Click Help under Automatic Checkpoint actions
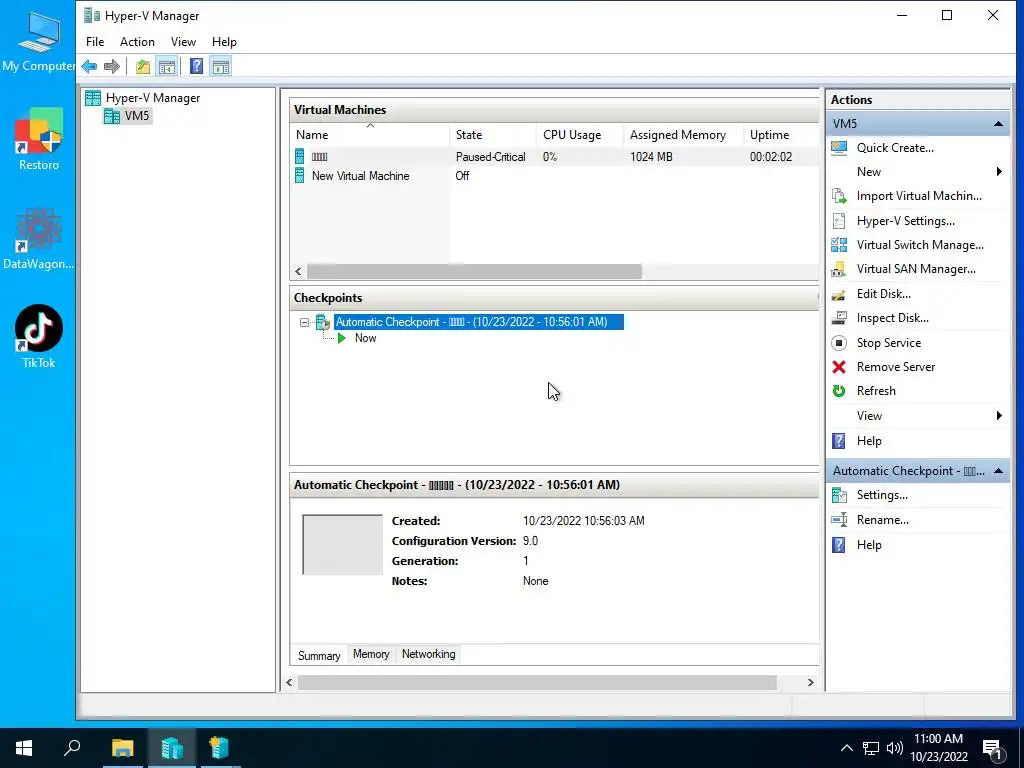 pos(869,545)
